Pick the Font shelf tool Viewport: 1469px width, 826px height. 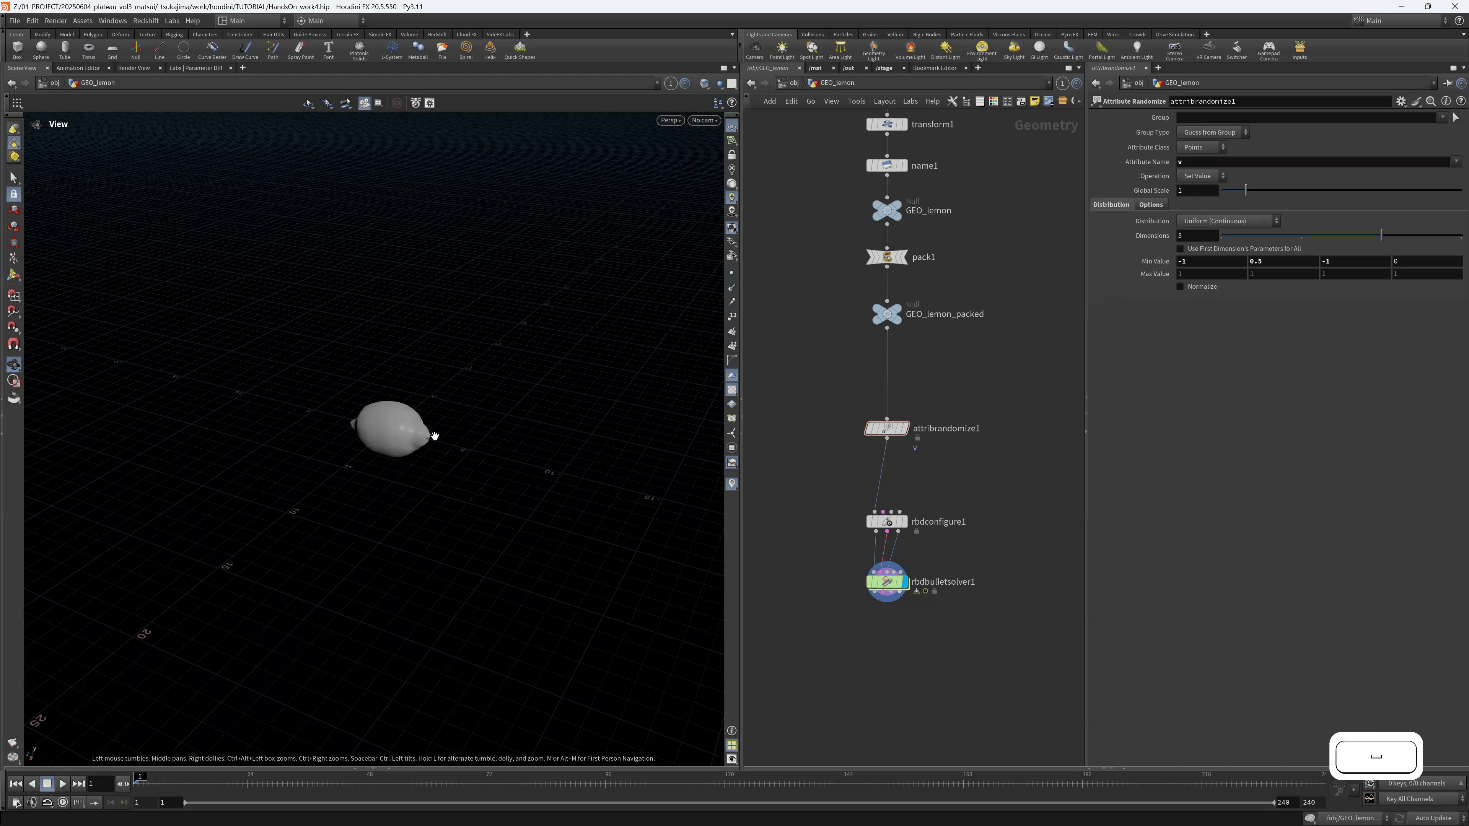(x=328, y=48)
